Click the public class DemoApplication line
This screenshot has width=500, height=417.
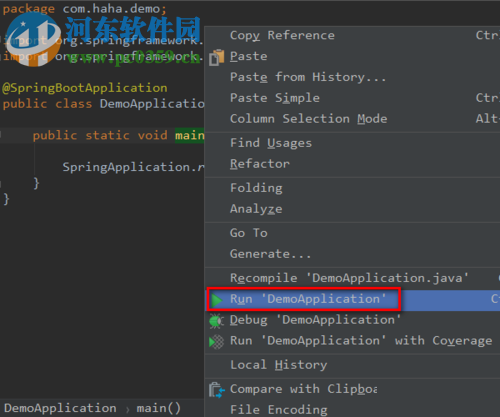click(103, 104)
